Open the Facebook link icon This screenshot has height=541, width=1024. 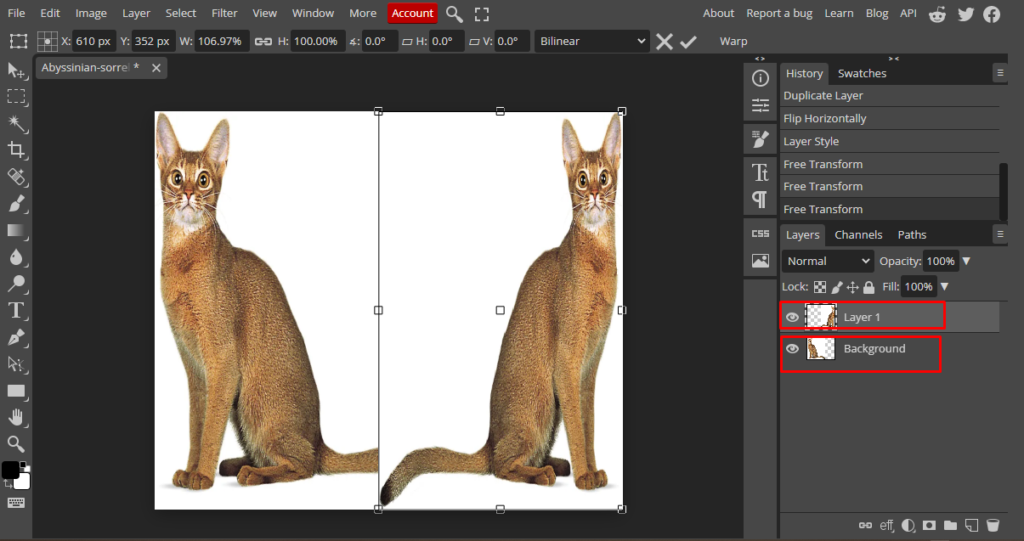pos(991,14)
